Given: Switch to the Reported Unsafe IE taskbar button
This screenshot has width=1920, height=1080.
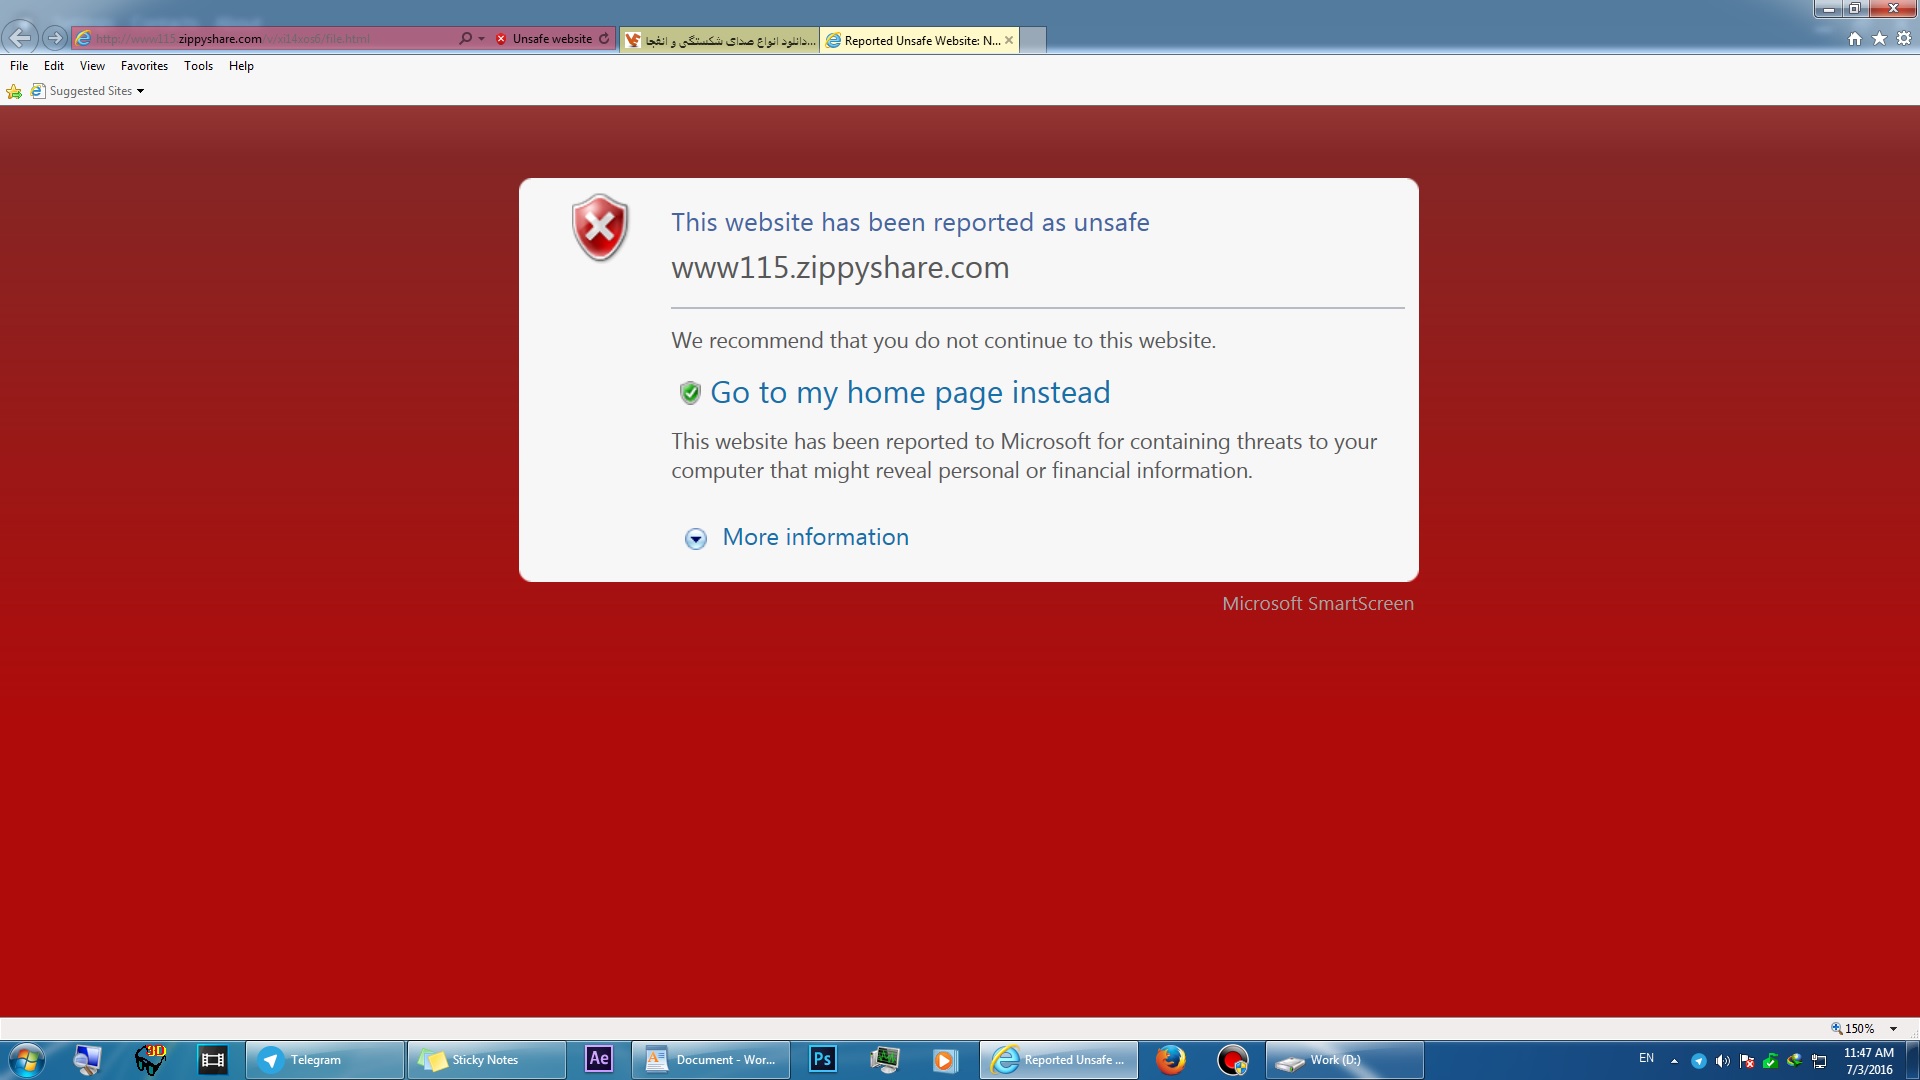Looking at the screenshot, I should [x=1059, y=1060].
